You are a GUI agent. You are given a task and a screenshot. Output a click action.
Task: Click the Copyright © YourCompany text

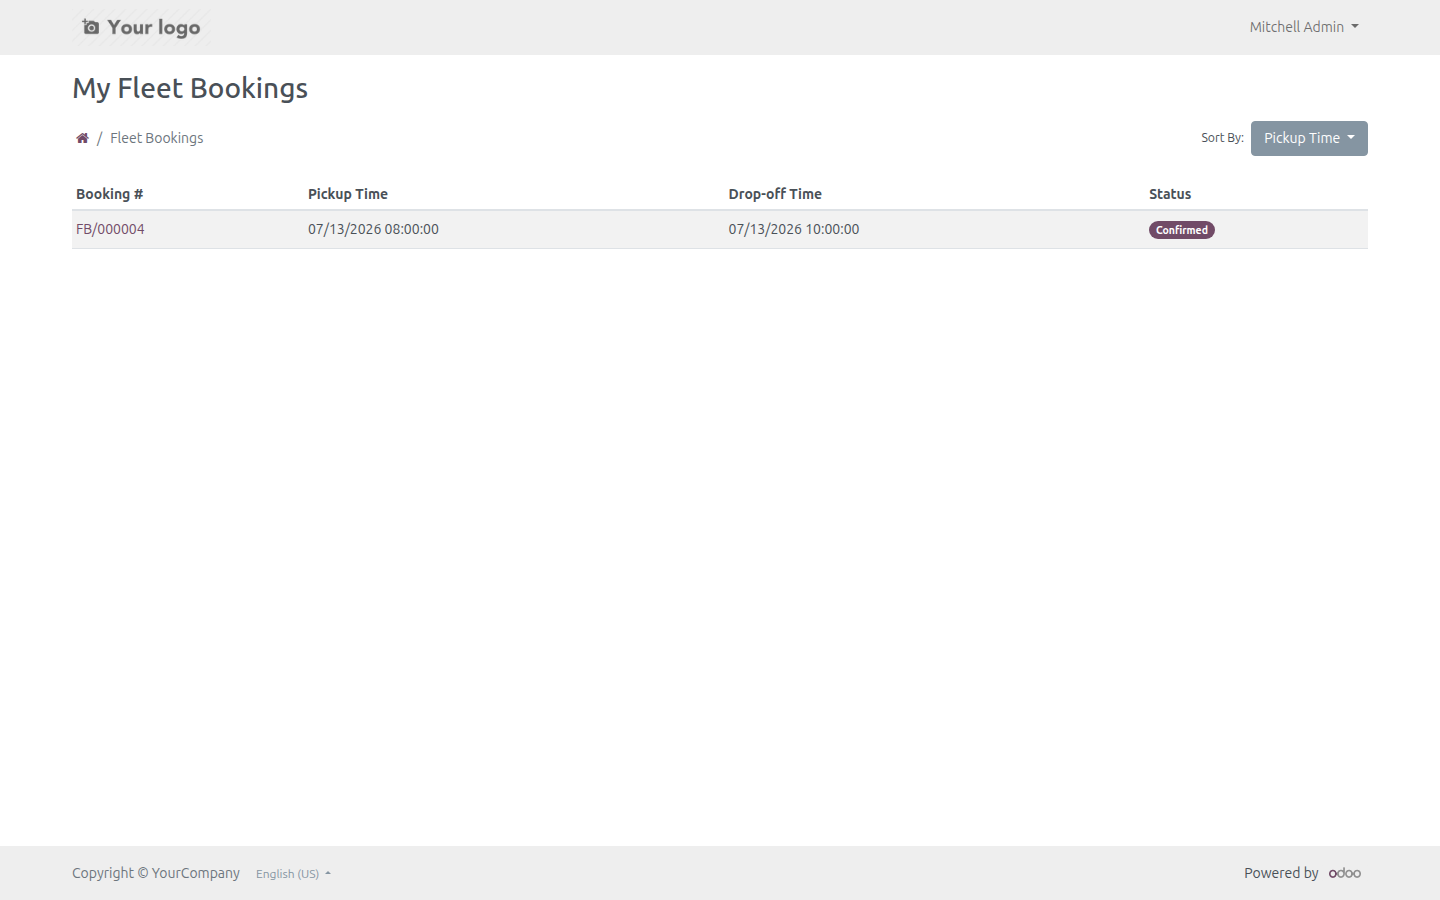[x=156, y=873]
